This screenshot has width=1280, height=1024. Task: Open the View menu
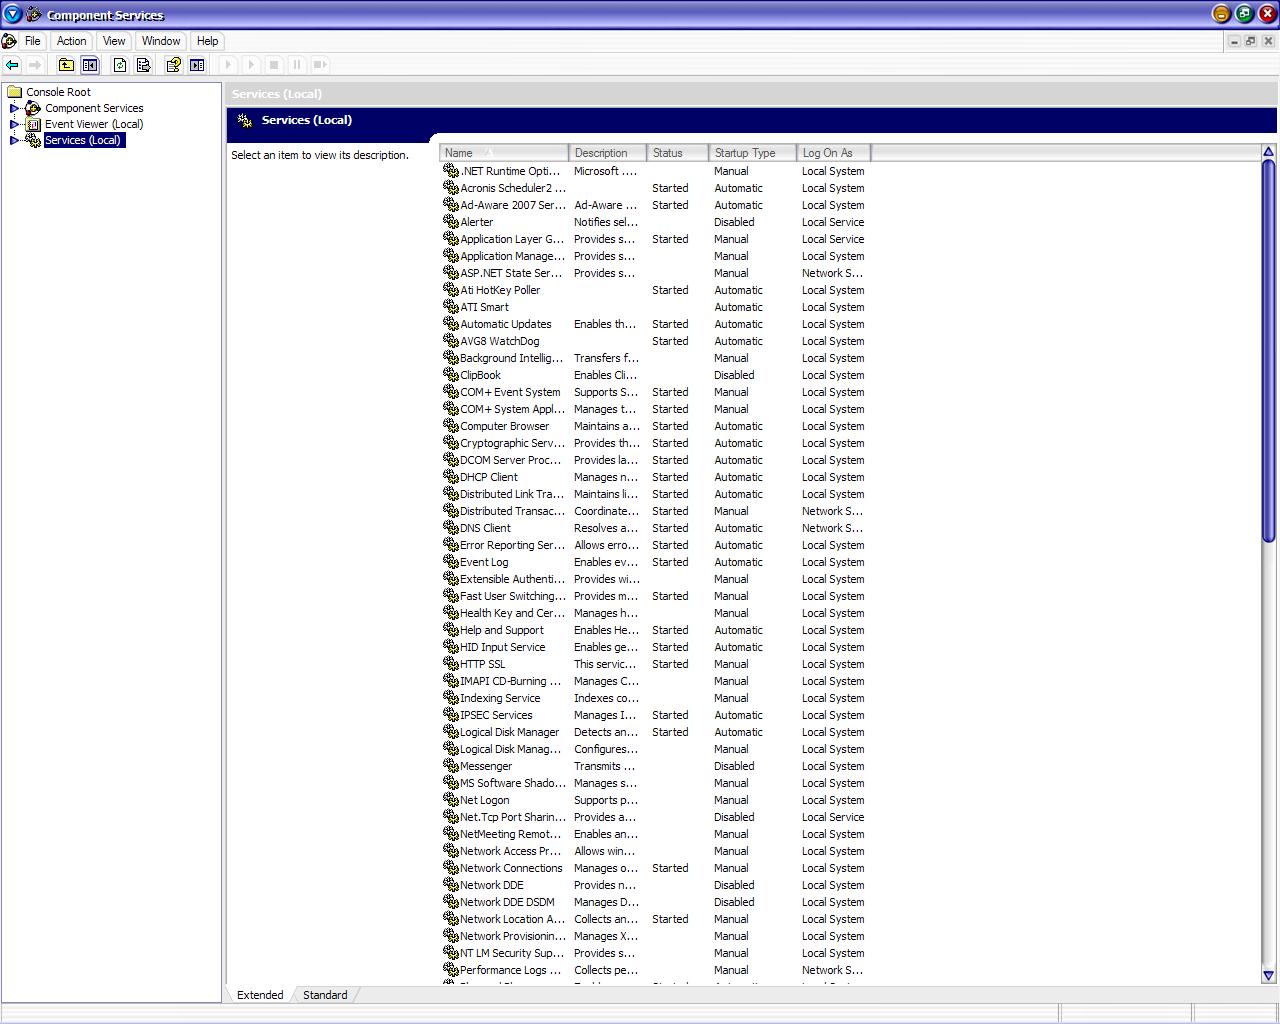click(114, 41)
